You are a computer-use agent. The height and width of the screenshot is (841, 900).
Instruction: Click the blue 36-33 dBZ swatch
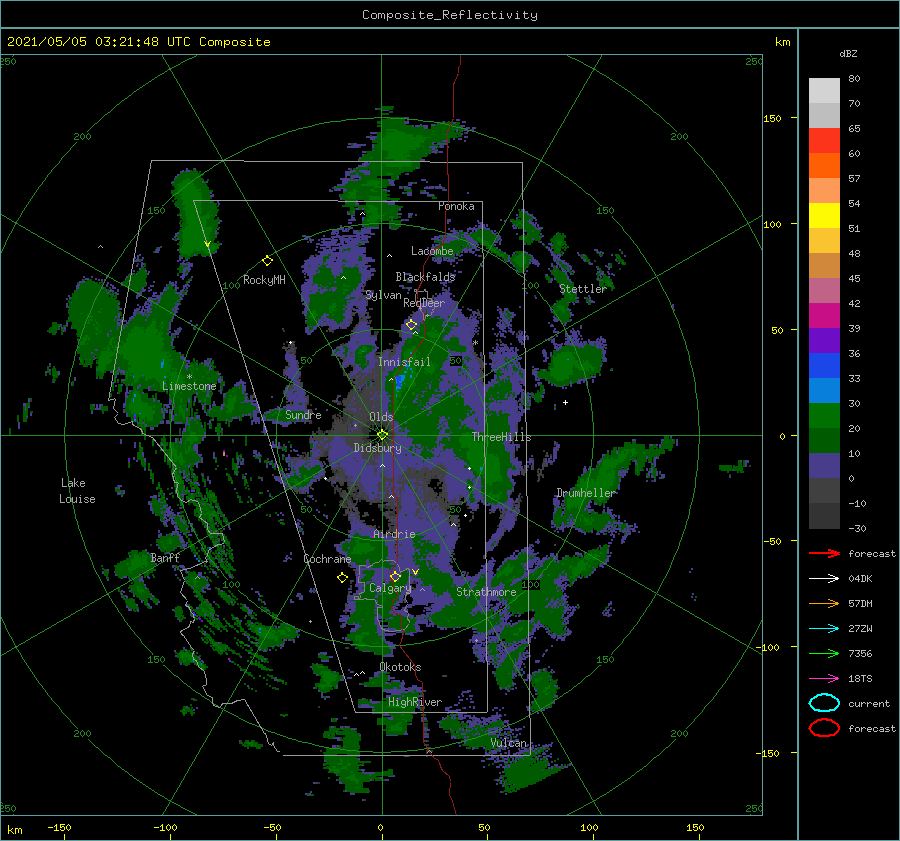click(824, 366)
